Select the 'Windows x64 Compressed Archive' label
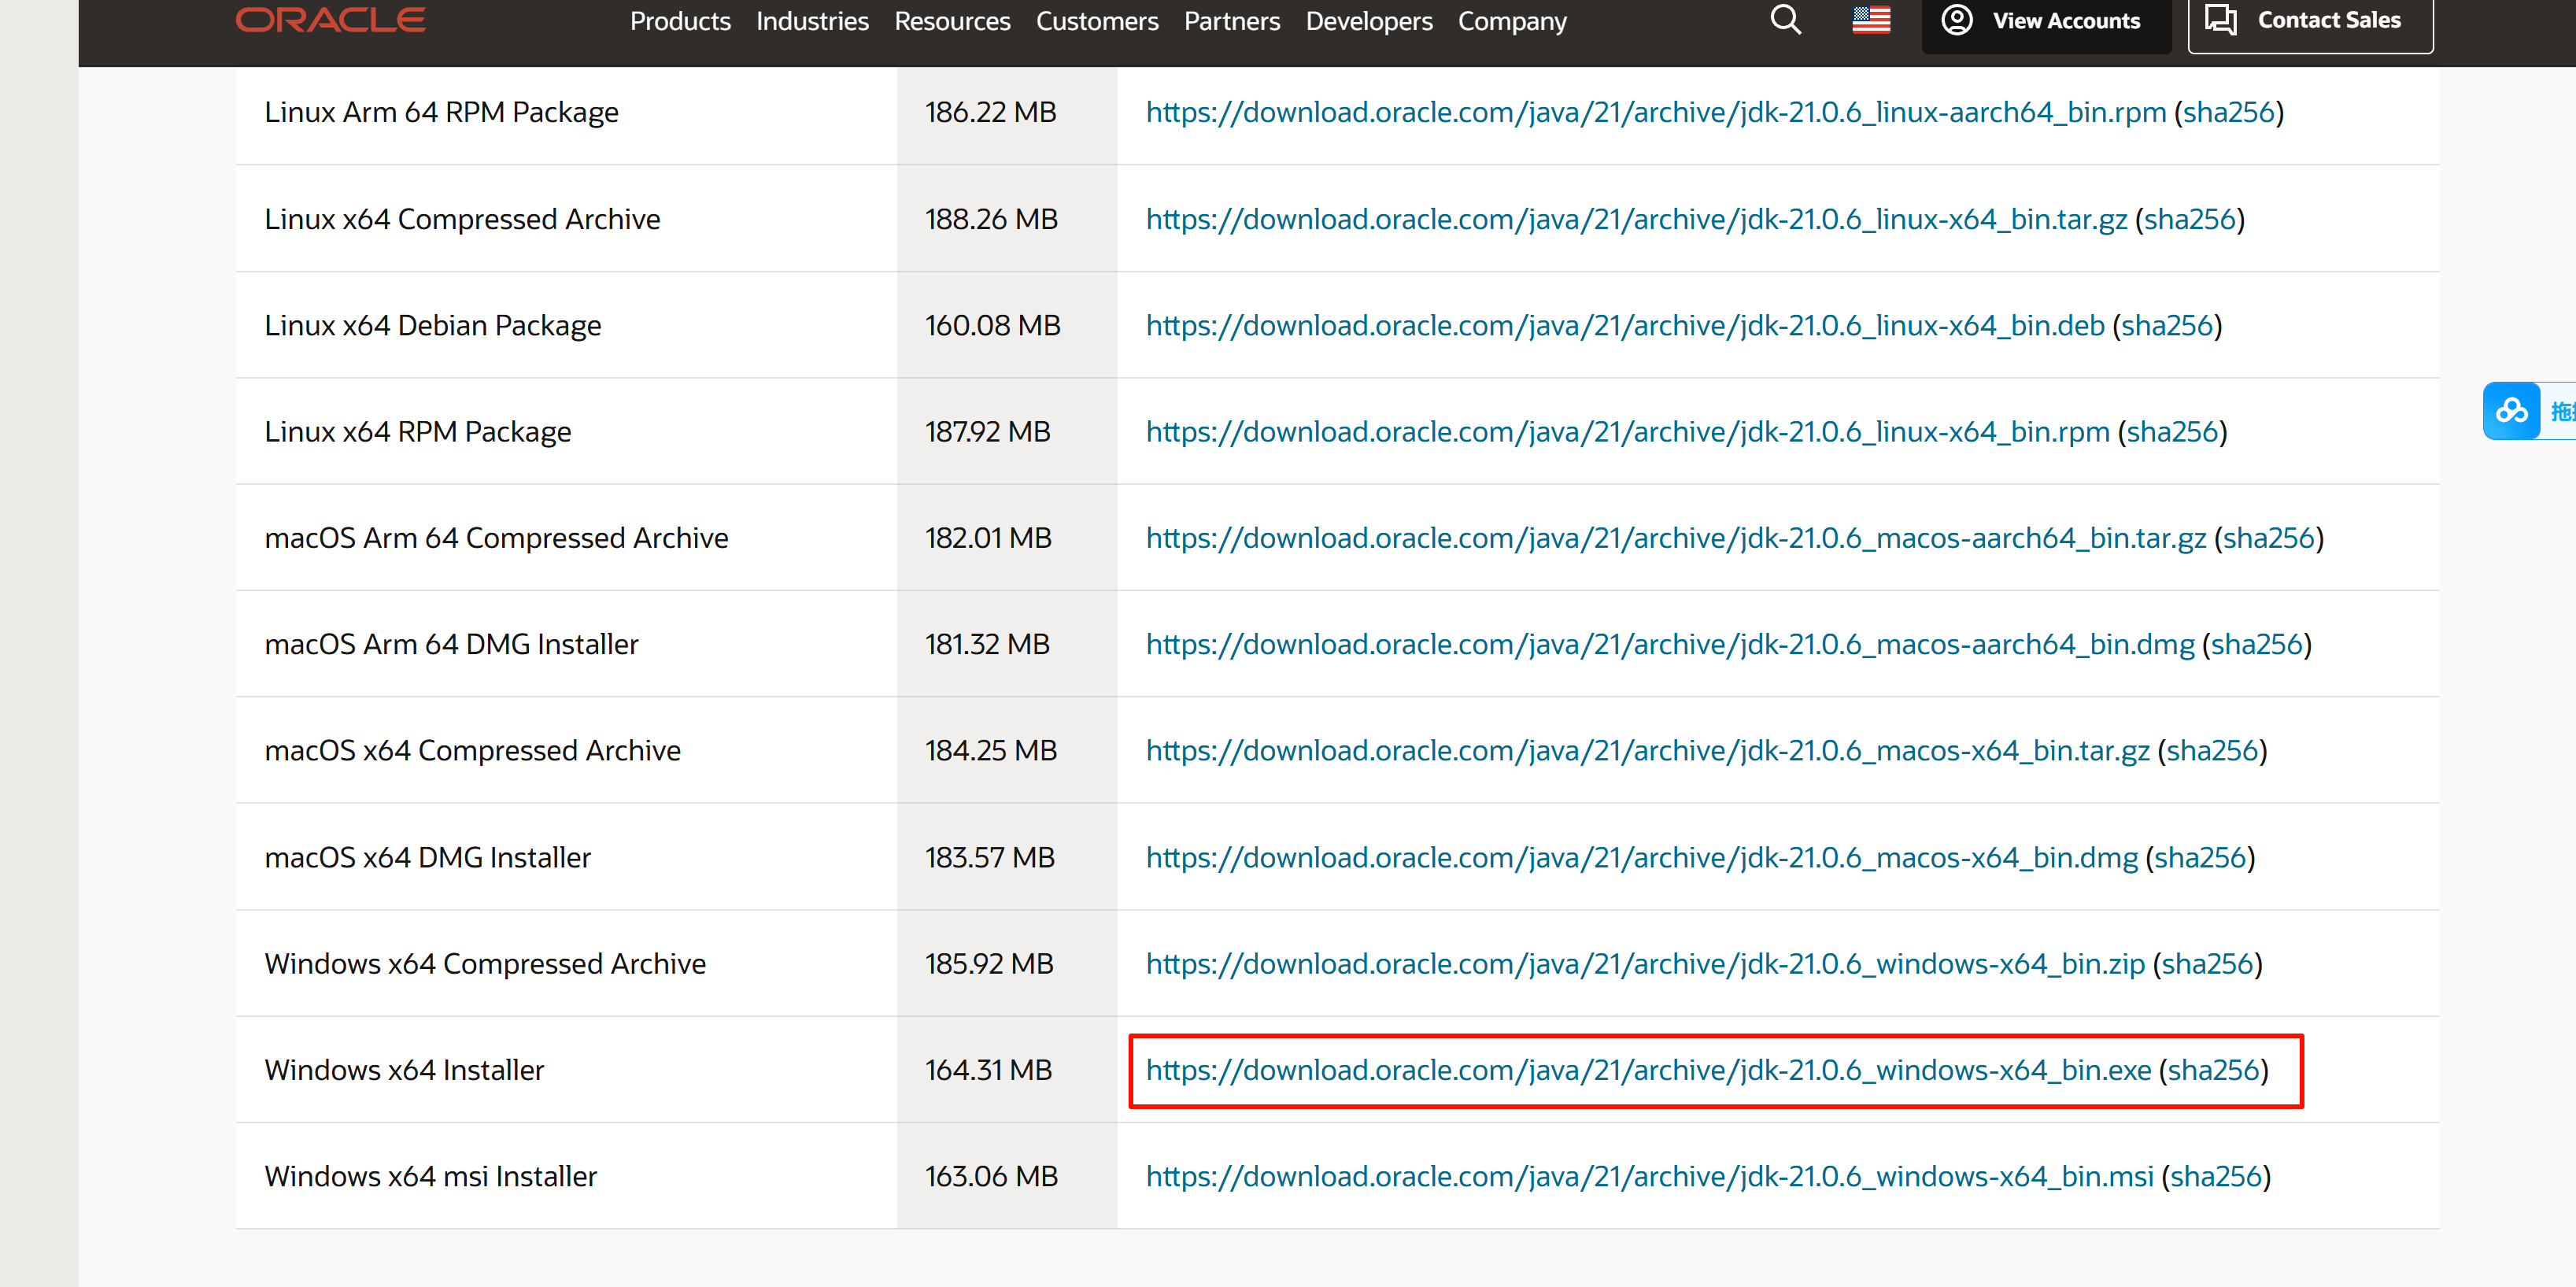Screen dimensions: 2576x1287 point(485,963)
